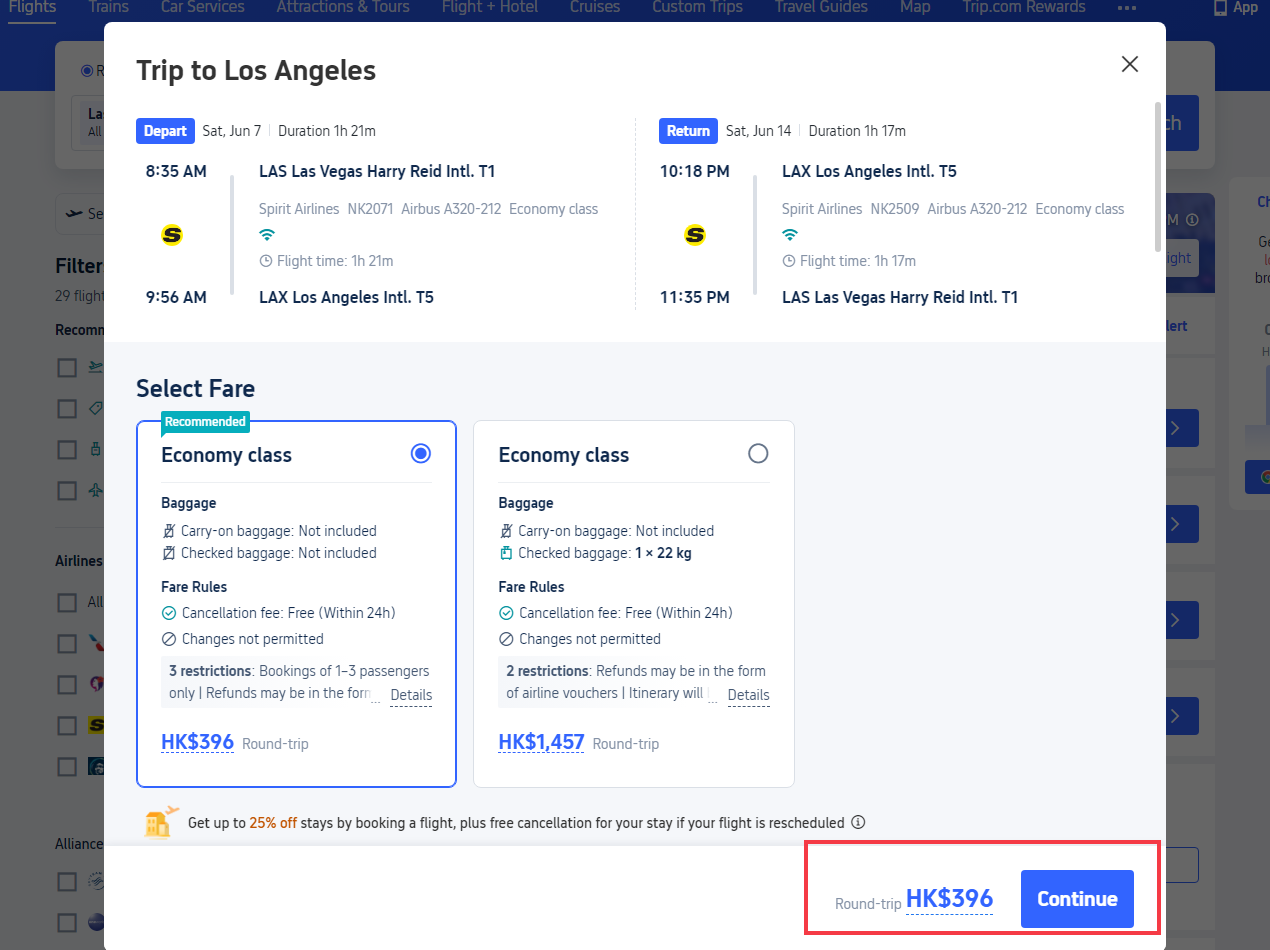Expand Details for the 3 restrictions fare
The height and width of the screenshot is (950, 1270).
tap(411, 695)
